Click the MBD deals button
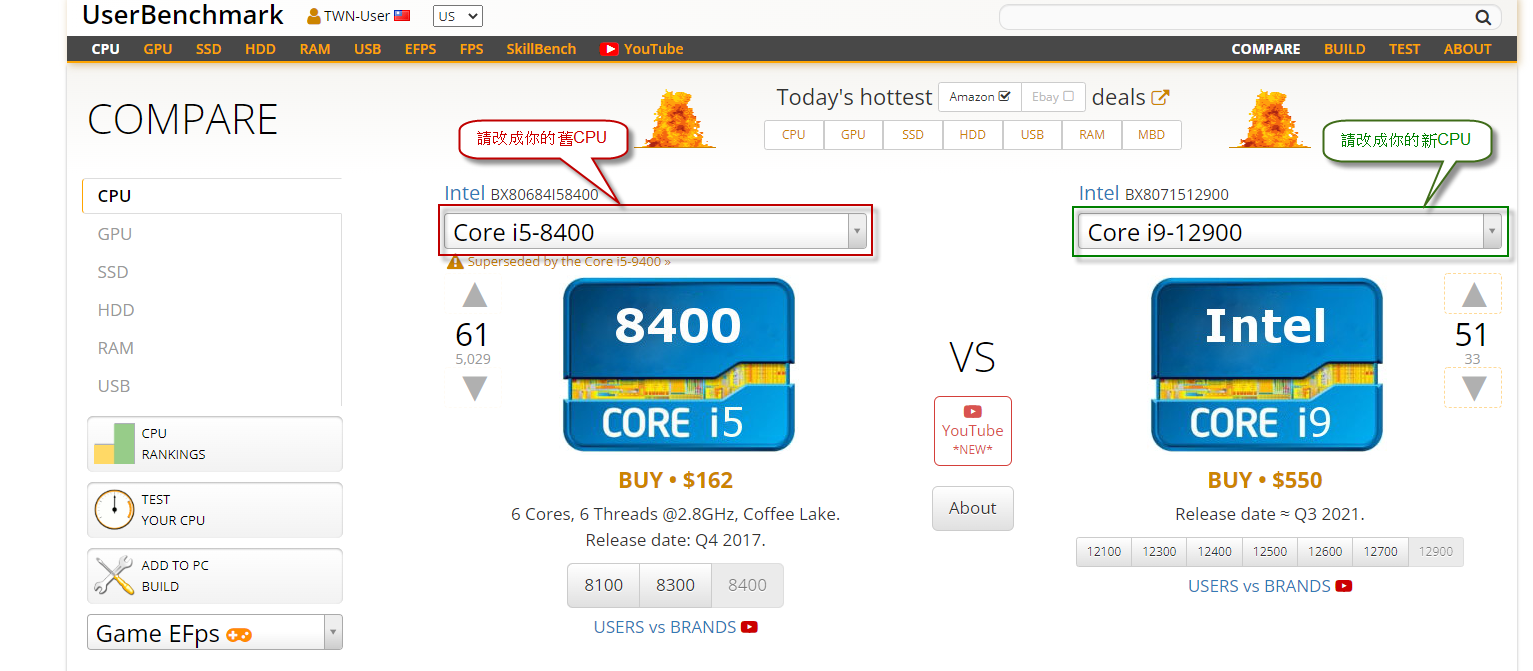Image resolution: width=1533 pixels, height=671 pixels. point(1151,135)
